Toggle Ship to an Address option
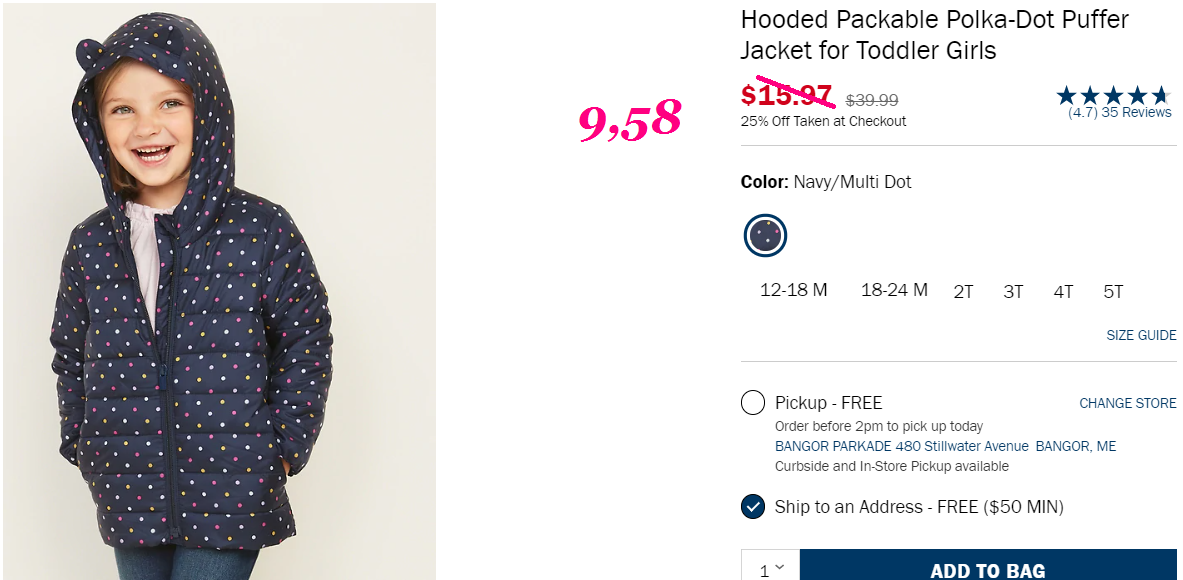Screen dimensions: 1183x580 (x=902, y=507)
